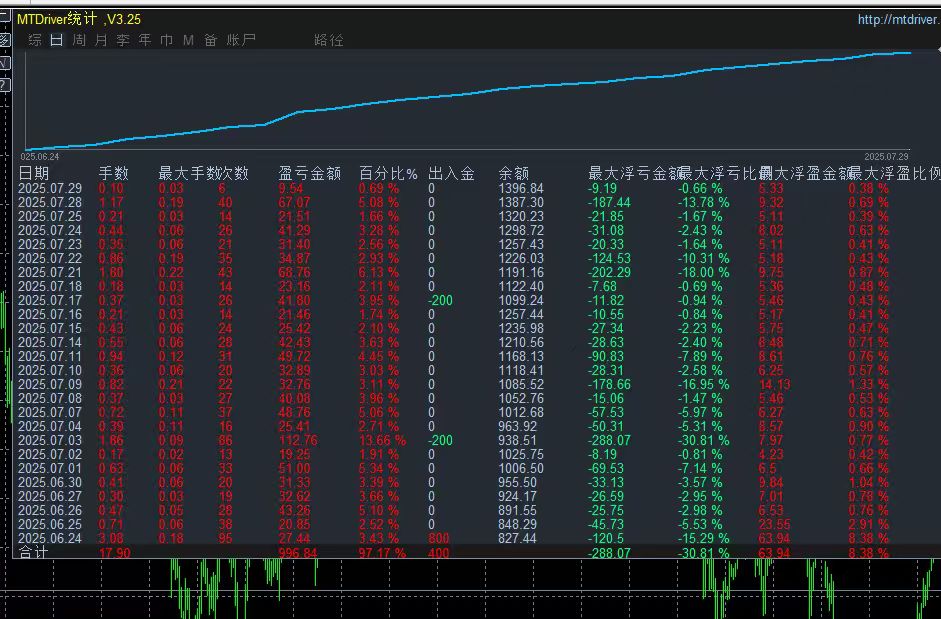The image size is (941, 619).
Task: Click the 日期 column header
Action: [x=34, y=174]
